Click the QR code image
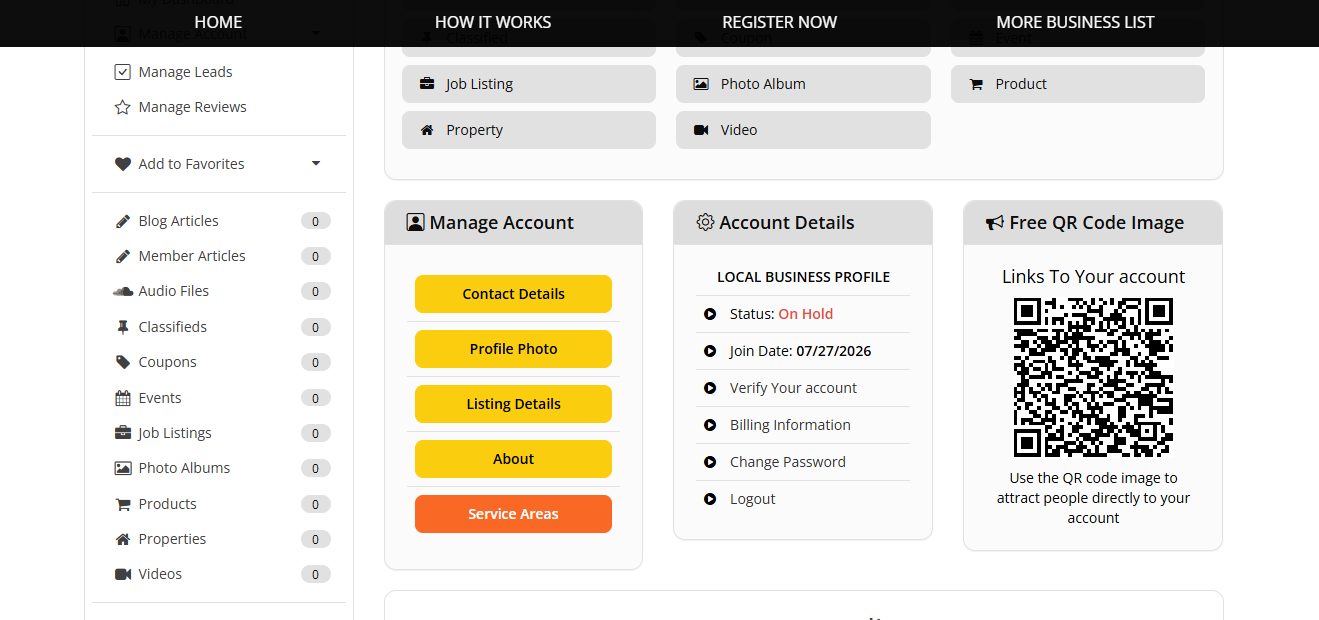Screen dimensions: 1319x620 (1093, 377)
